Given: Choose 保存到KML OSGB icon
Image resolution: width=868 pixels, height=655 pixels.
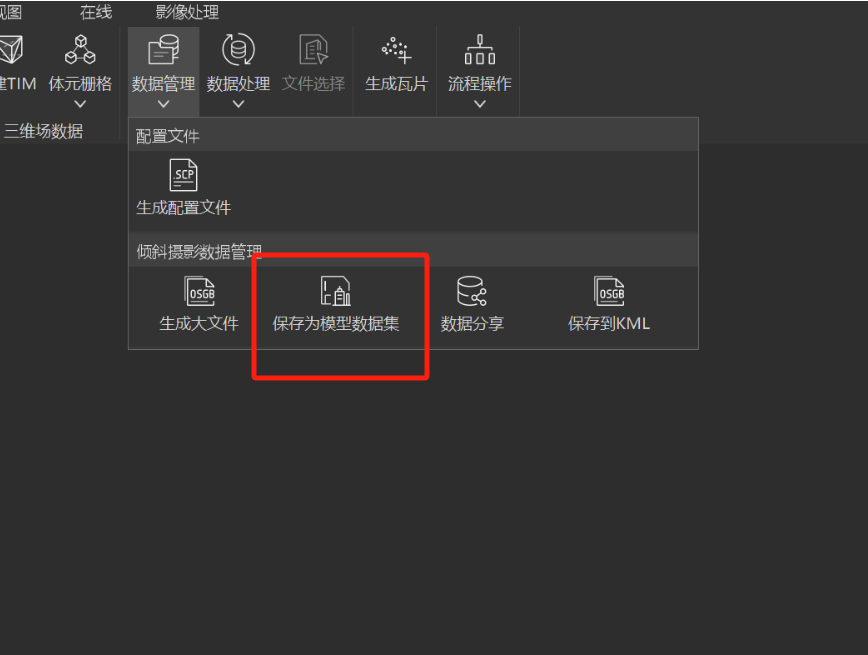Looking at the screenshot, I should (x=609, y=291).
